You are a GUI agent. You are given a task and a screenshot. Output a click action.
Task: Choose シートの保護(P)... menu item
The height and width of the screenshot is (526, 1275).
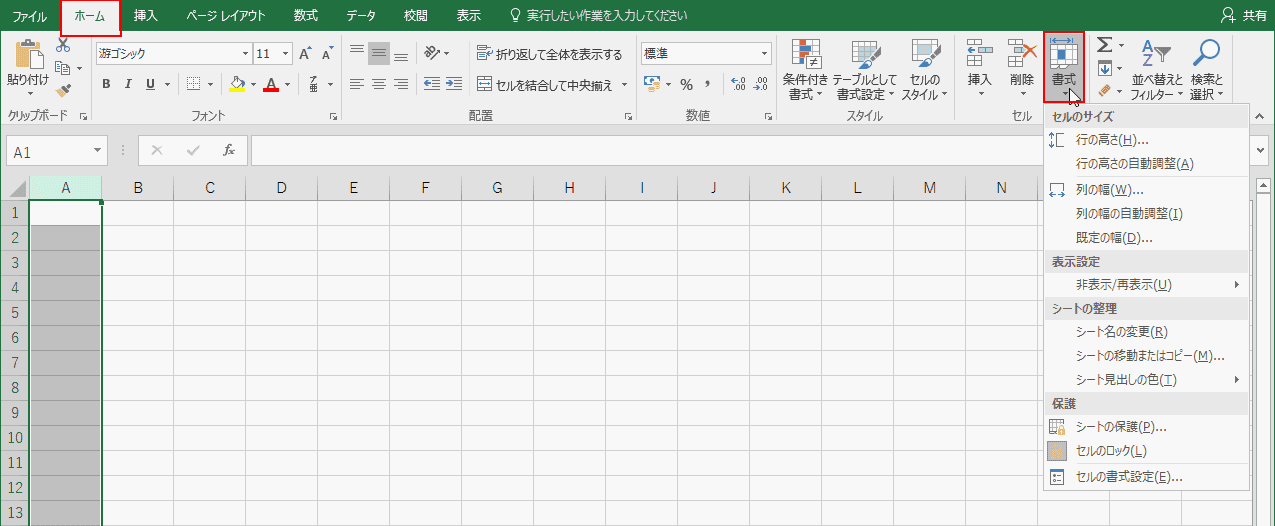(x=1146, y=427)
